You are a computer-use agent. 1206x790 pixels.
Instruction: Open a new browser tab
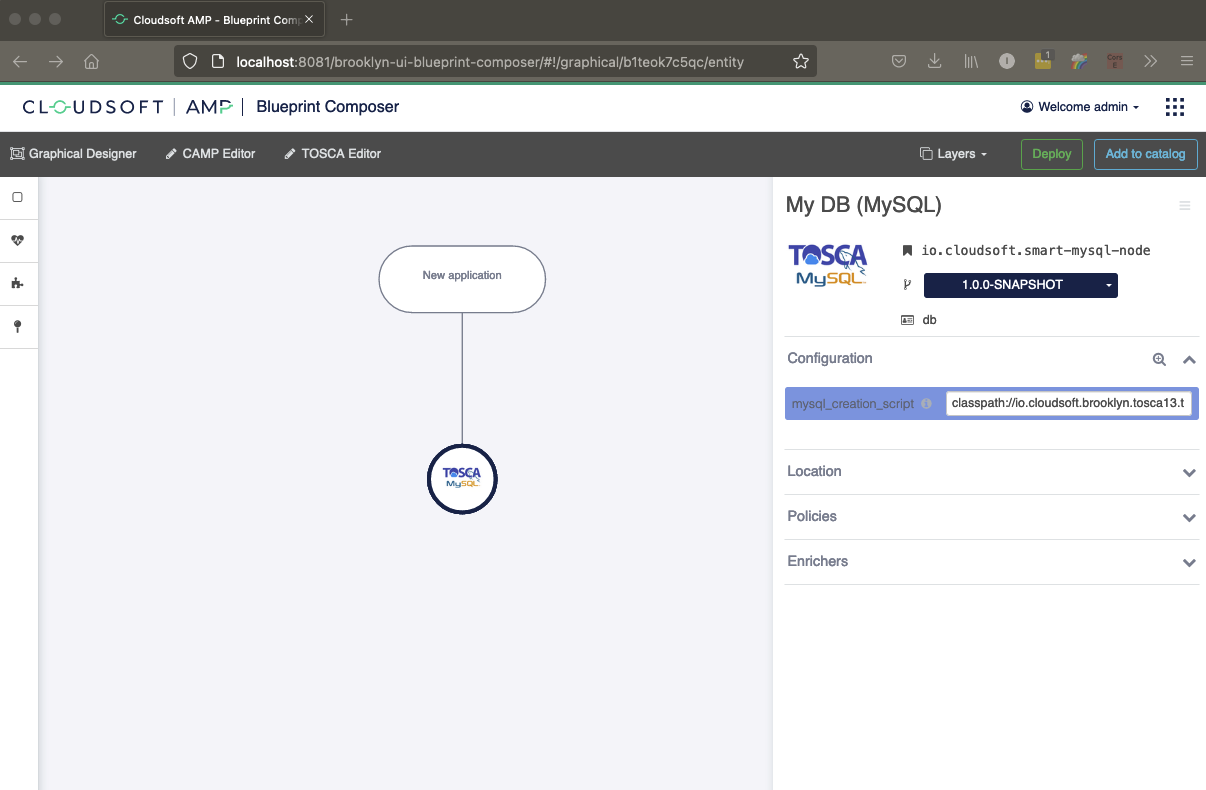(x=347, y=20)
